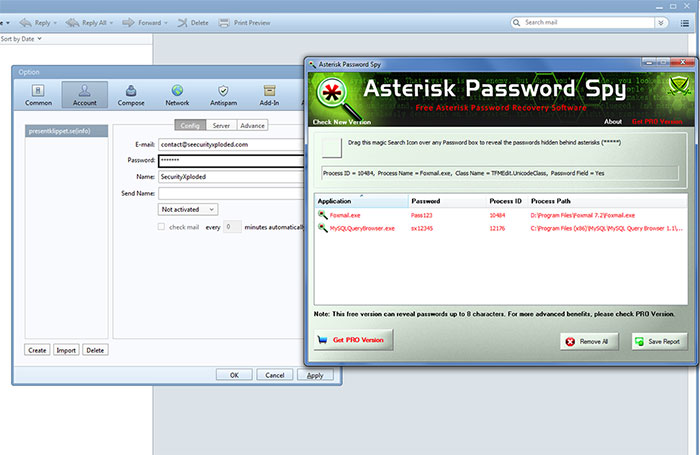Expand the Reply All dropdown arrow
This screenshot has height=455, width=700.
(111, 23)
